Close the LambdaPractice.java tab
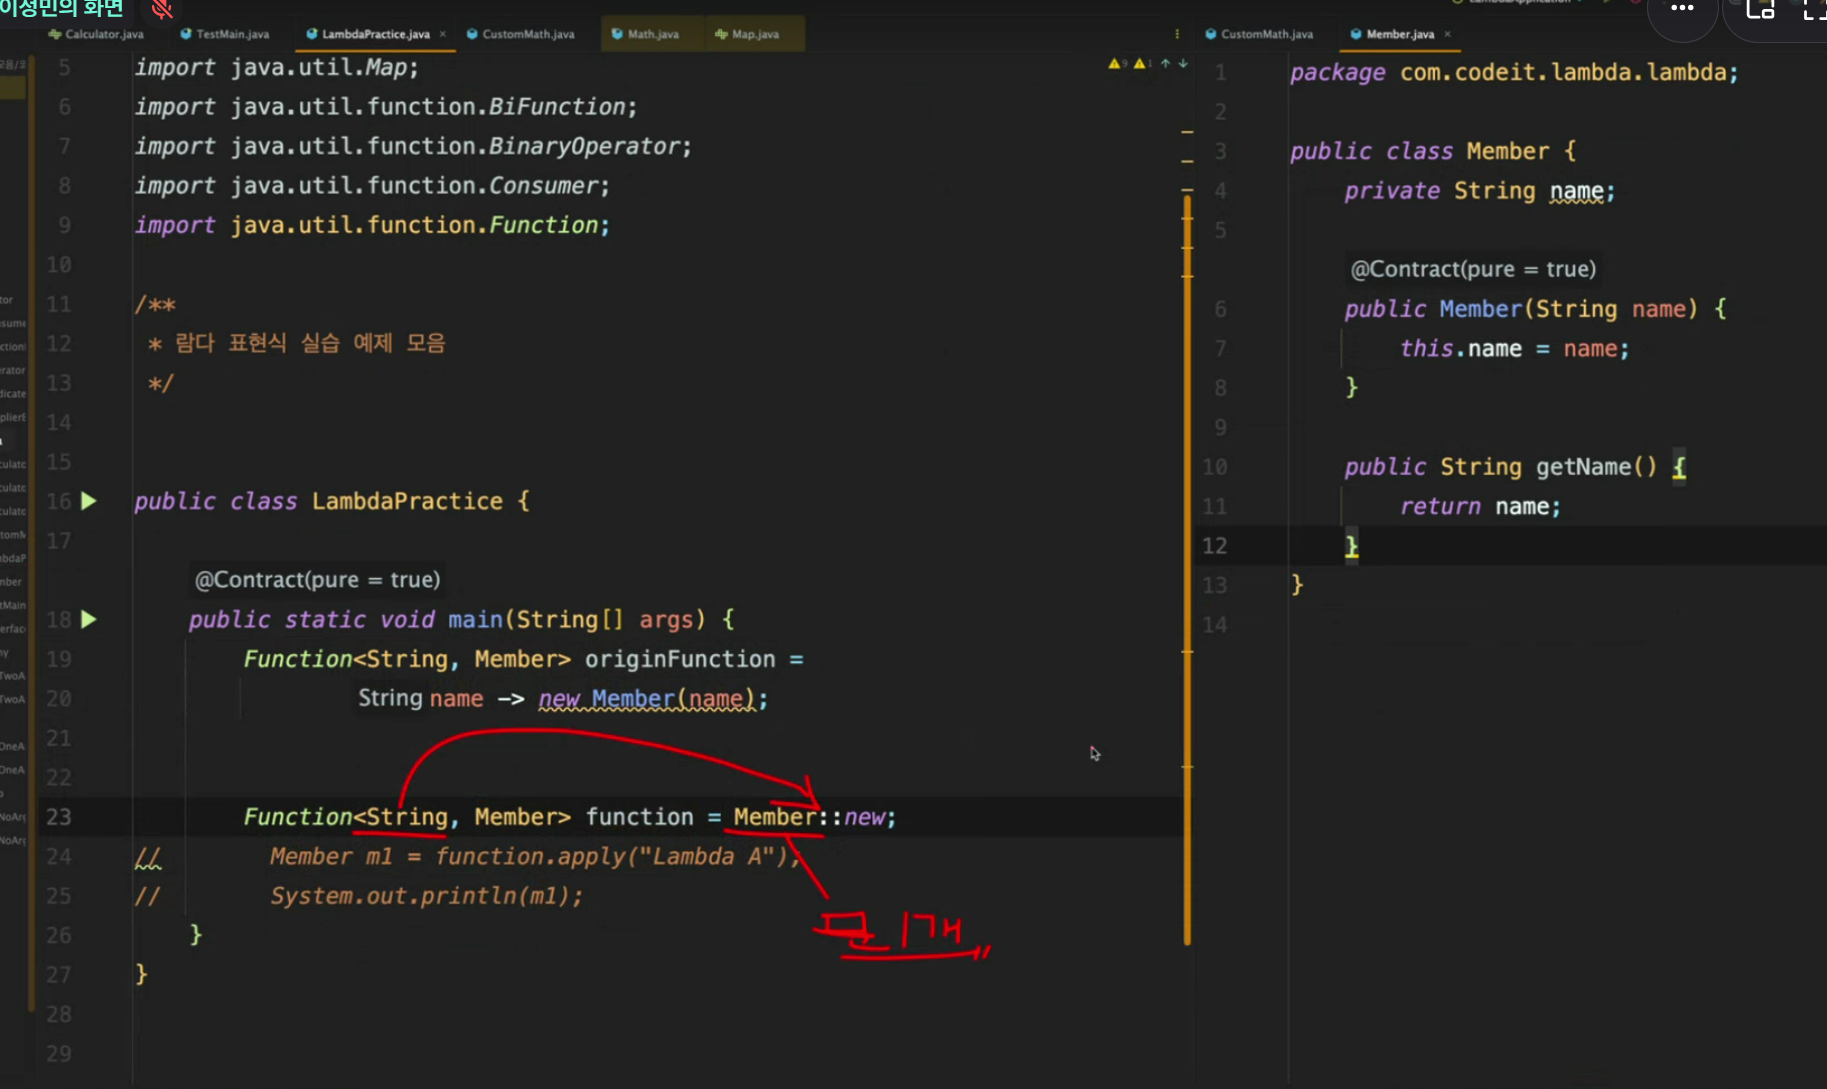 click(x=443, y=34)
